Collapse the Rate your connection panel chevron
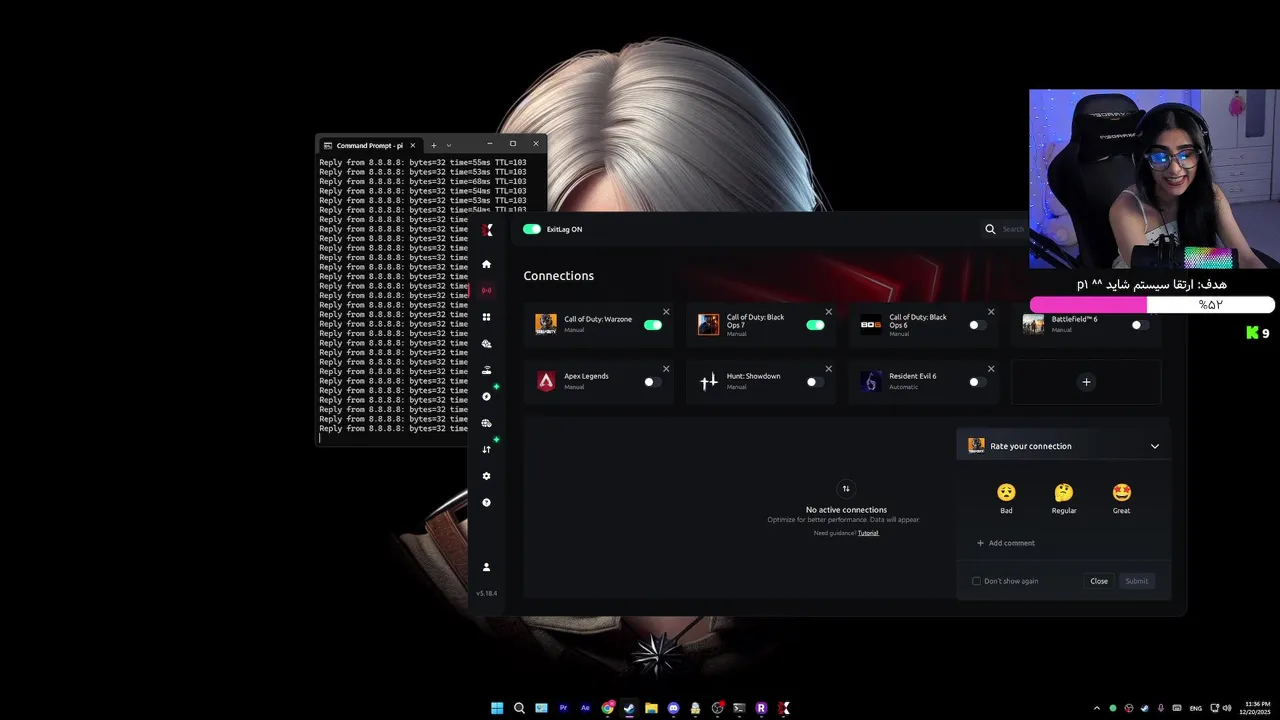Viewport: 1280px width, 720px height. pos(1155,446)
